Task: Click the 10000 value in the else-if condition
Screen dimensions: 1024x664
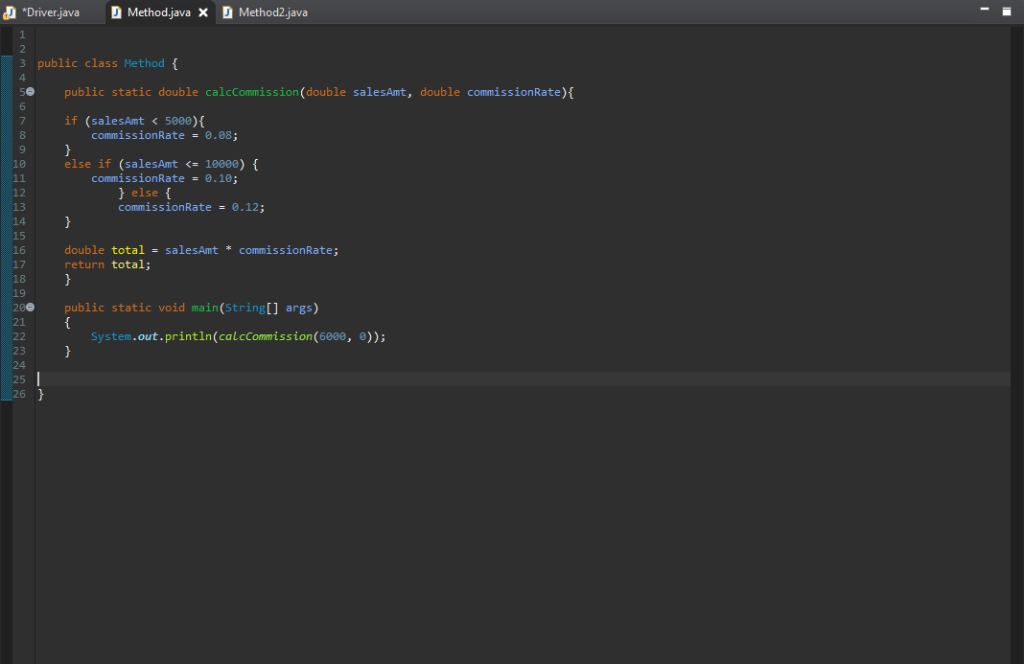Action: (221, 164)
